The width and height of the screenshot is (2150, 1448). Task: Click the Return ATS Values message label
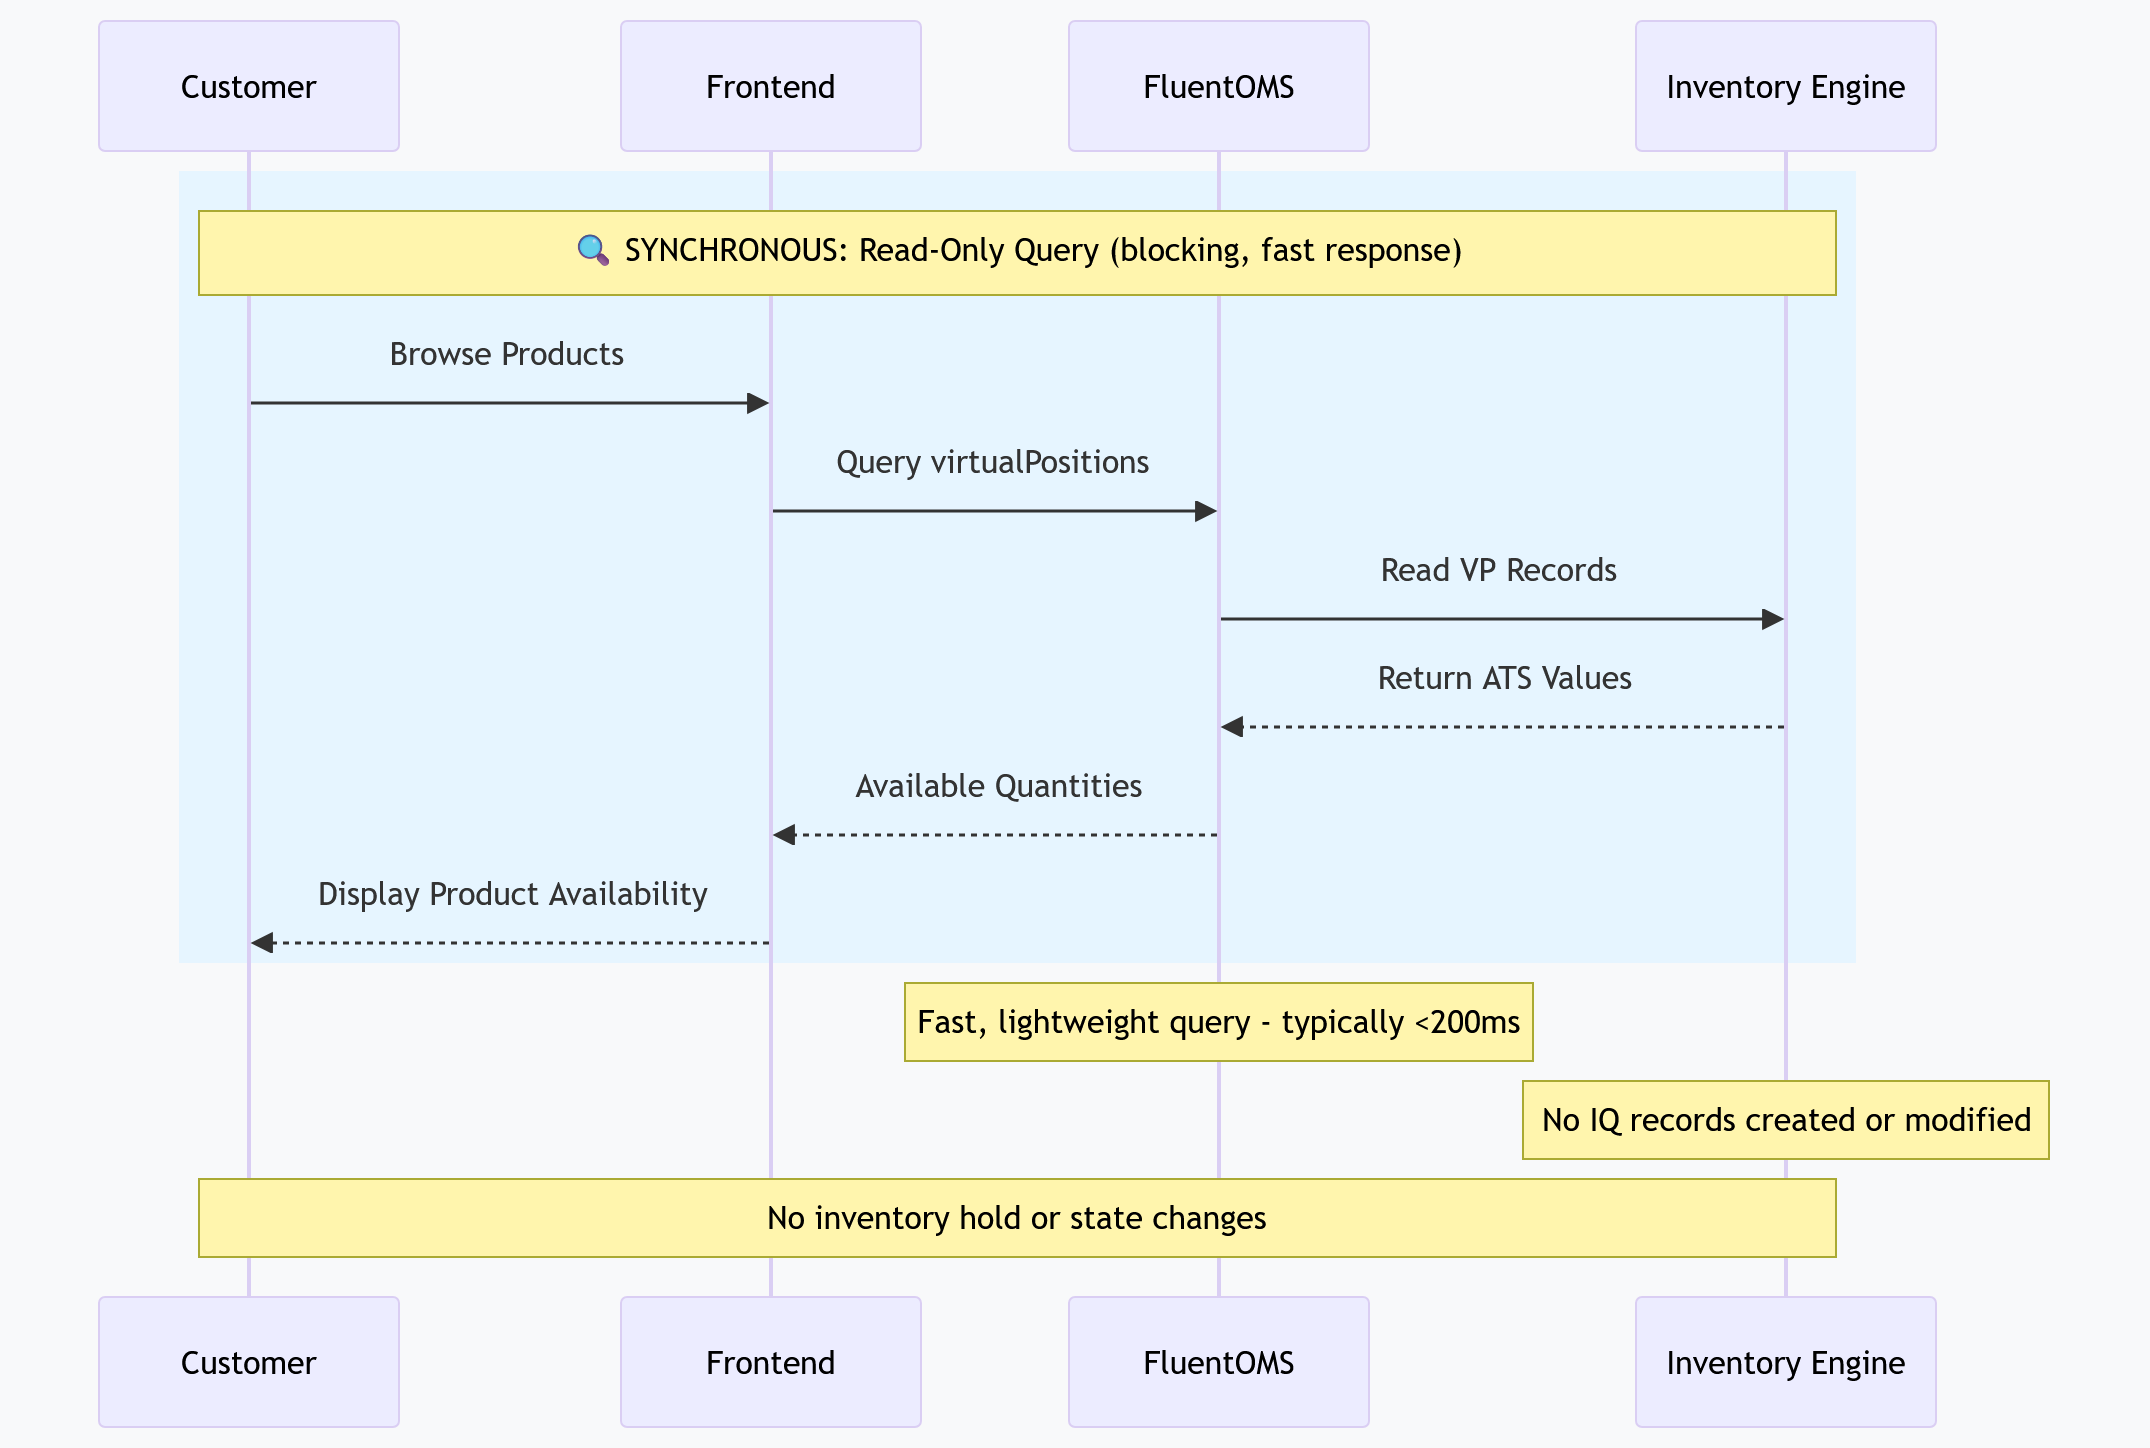1504,679
